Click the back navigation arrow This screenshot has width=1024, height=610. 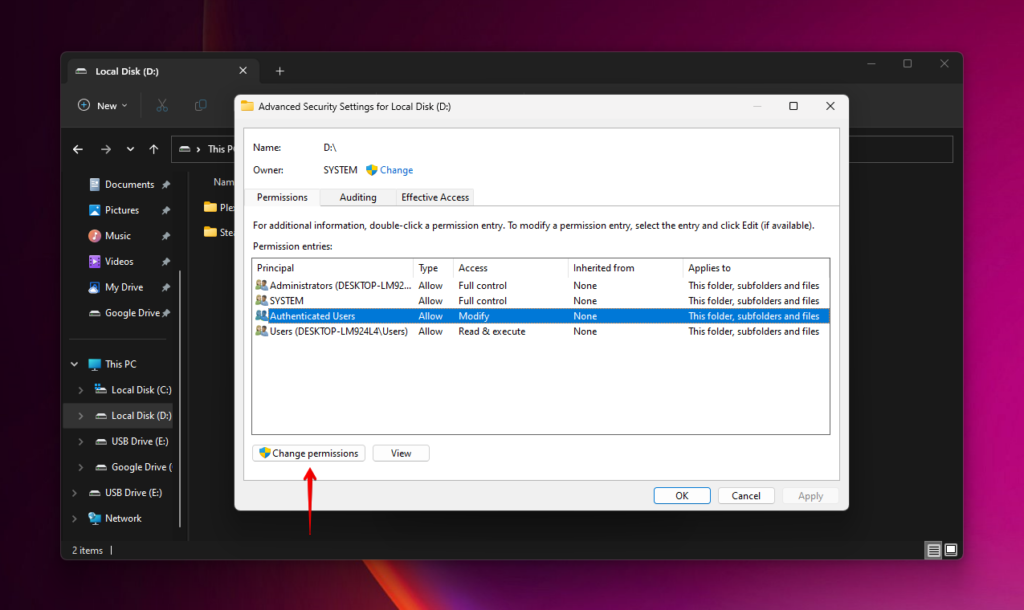[x=77, y=148]
